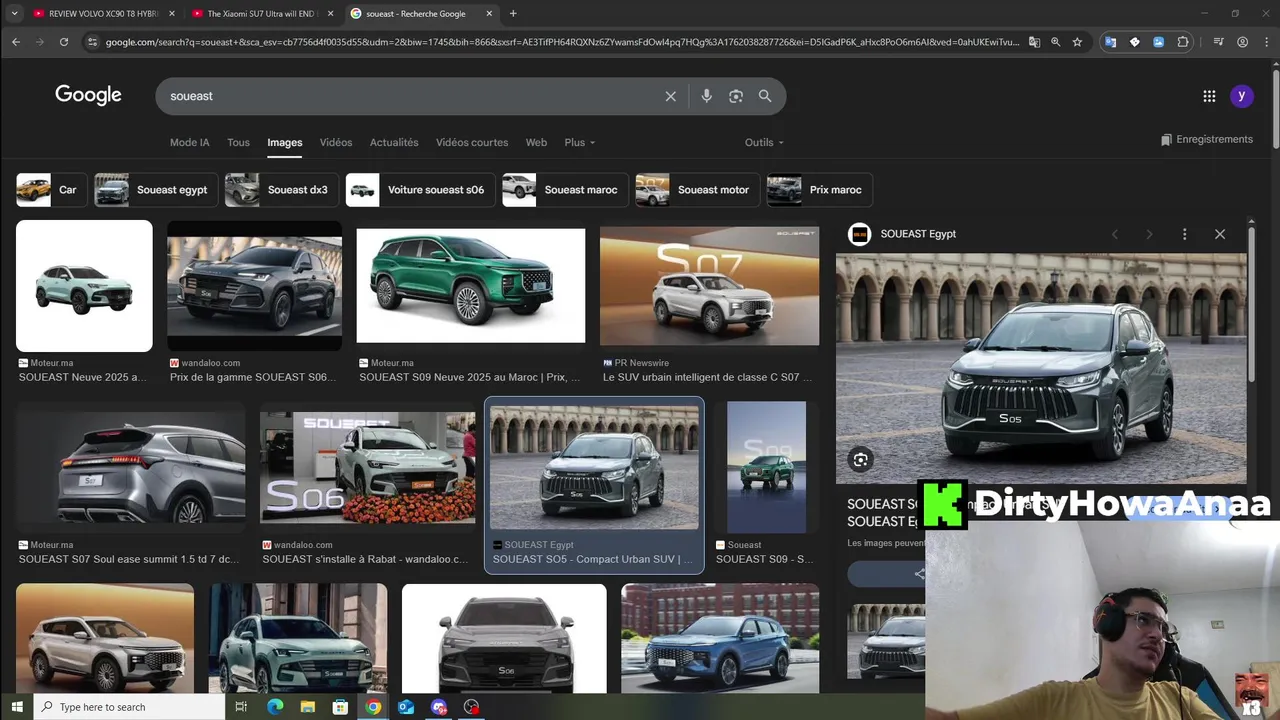Go to the Google homepage logo
The height and width of the screenshot is (720, 1280).
(88, 95)
